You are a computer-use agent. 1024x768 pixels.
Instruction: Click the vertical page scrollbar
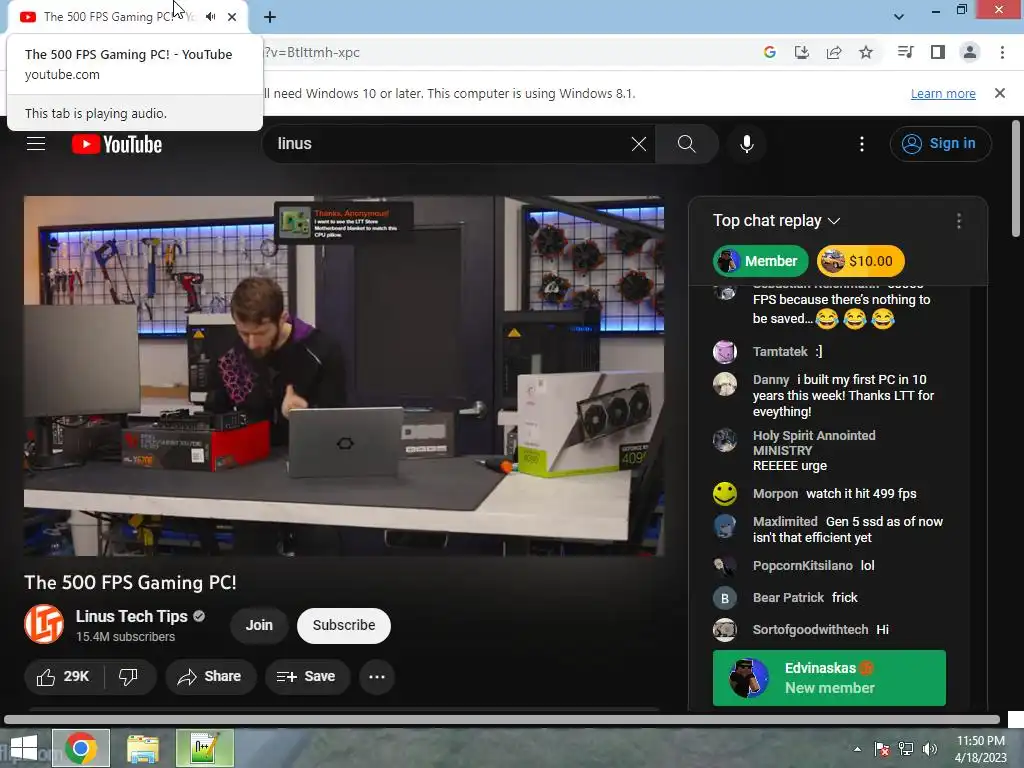1016,178
